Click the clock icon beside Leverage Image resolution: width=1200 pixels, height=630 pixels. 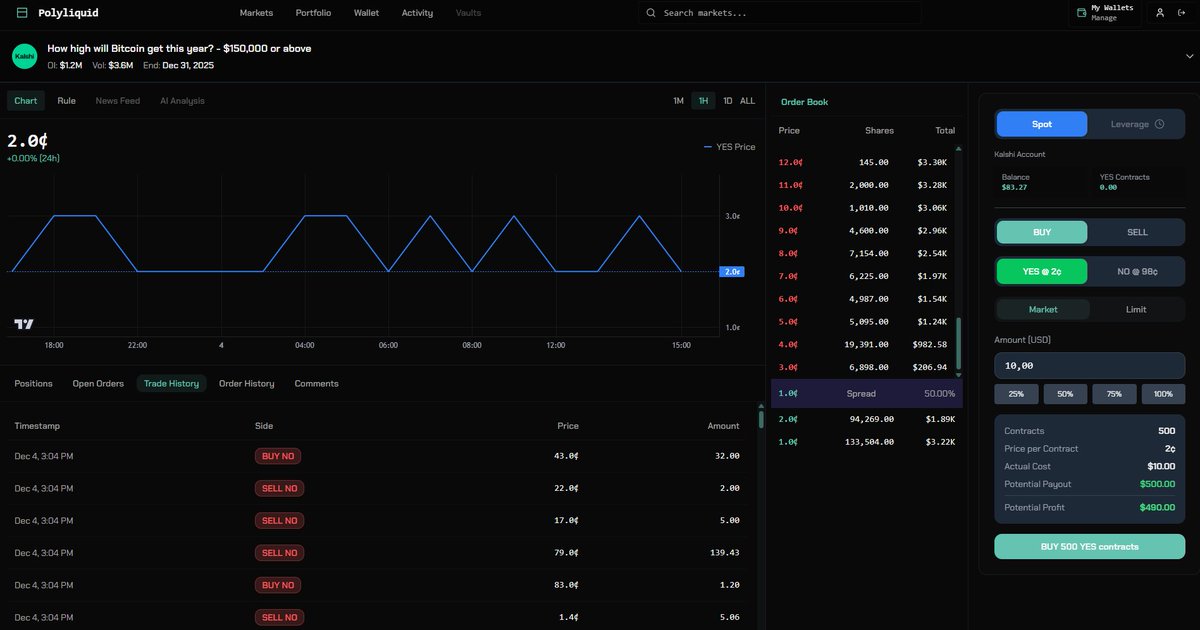(x=1160, y=124)
